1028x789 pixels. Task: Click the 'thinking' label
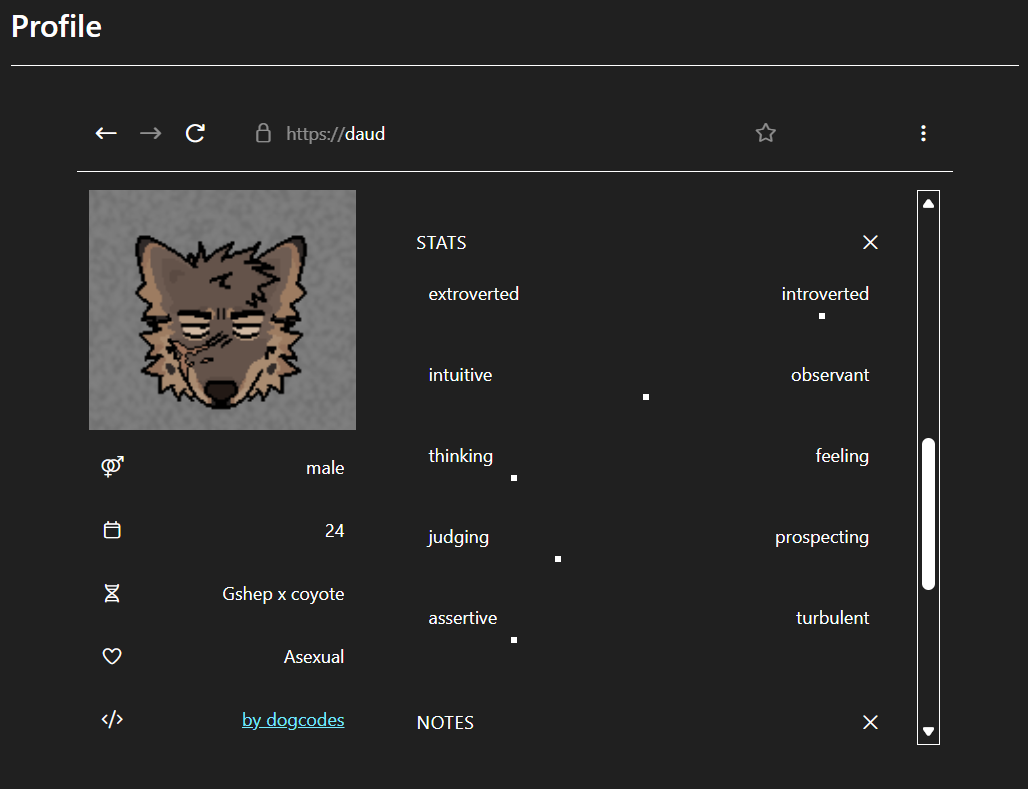(461, 456)
